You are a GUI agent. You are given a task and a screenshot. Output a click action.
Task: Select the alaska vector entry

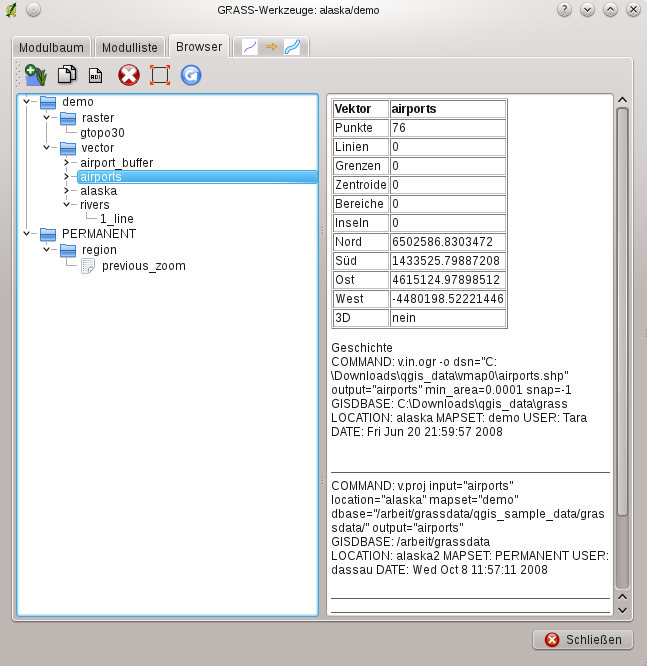pyautogui.click(x=99, y=191)
